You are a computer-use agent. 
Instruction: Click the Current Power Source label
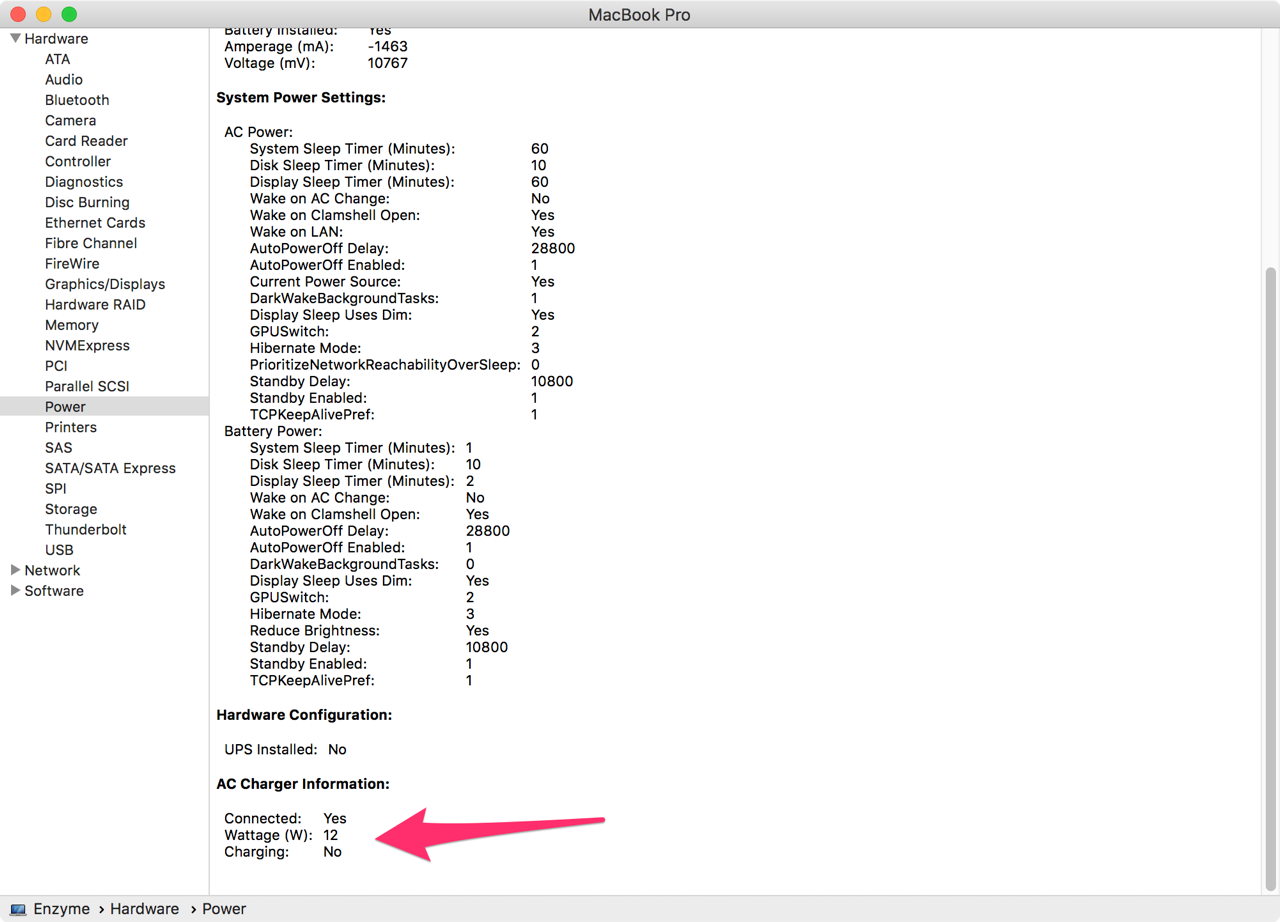click(325, 282)
